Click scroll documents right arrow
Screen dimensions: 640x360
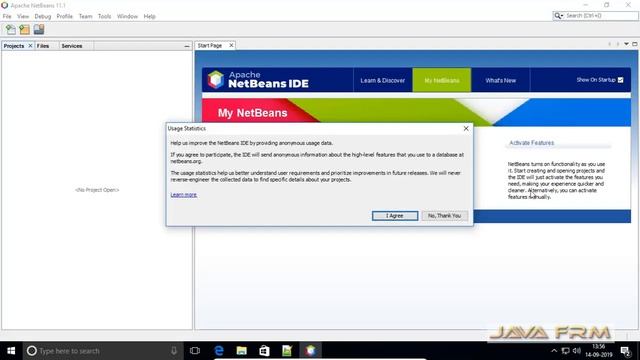(618, 44)
